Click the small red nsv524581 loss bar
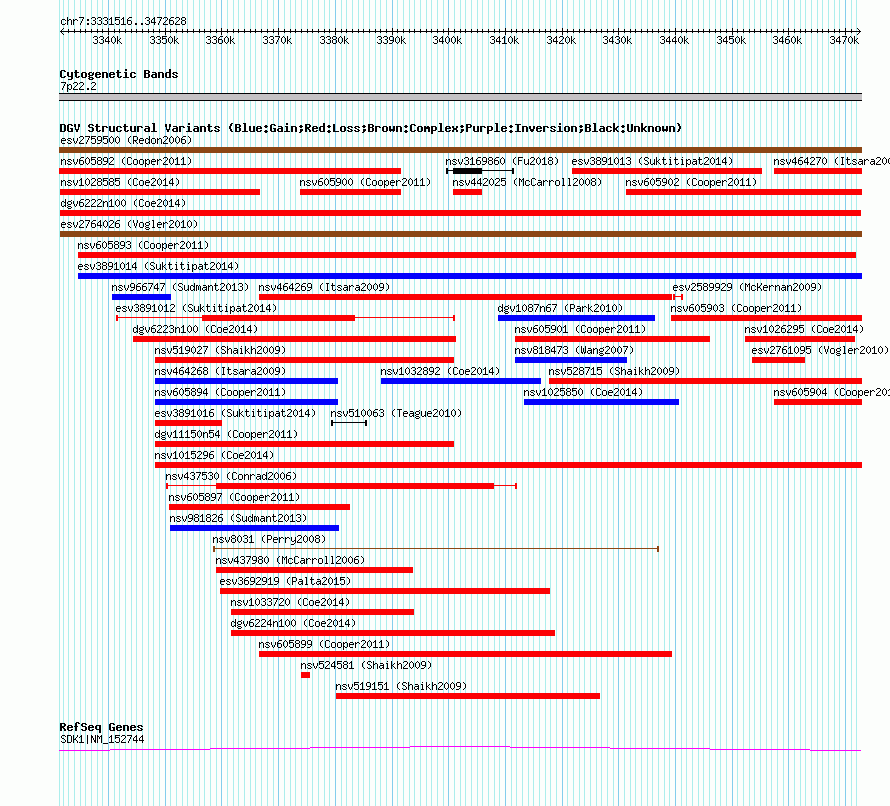The image size is (890, 806). click(305, 675)
